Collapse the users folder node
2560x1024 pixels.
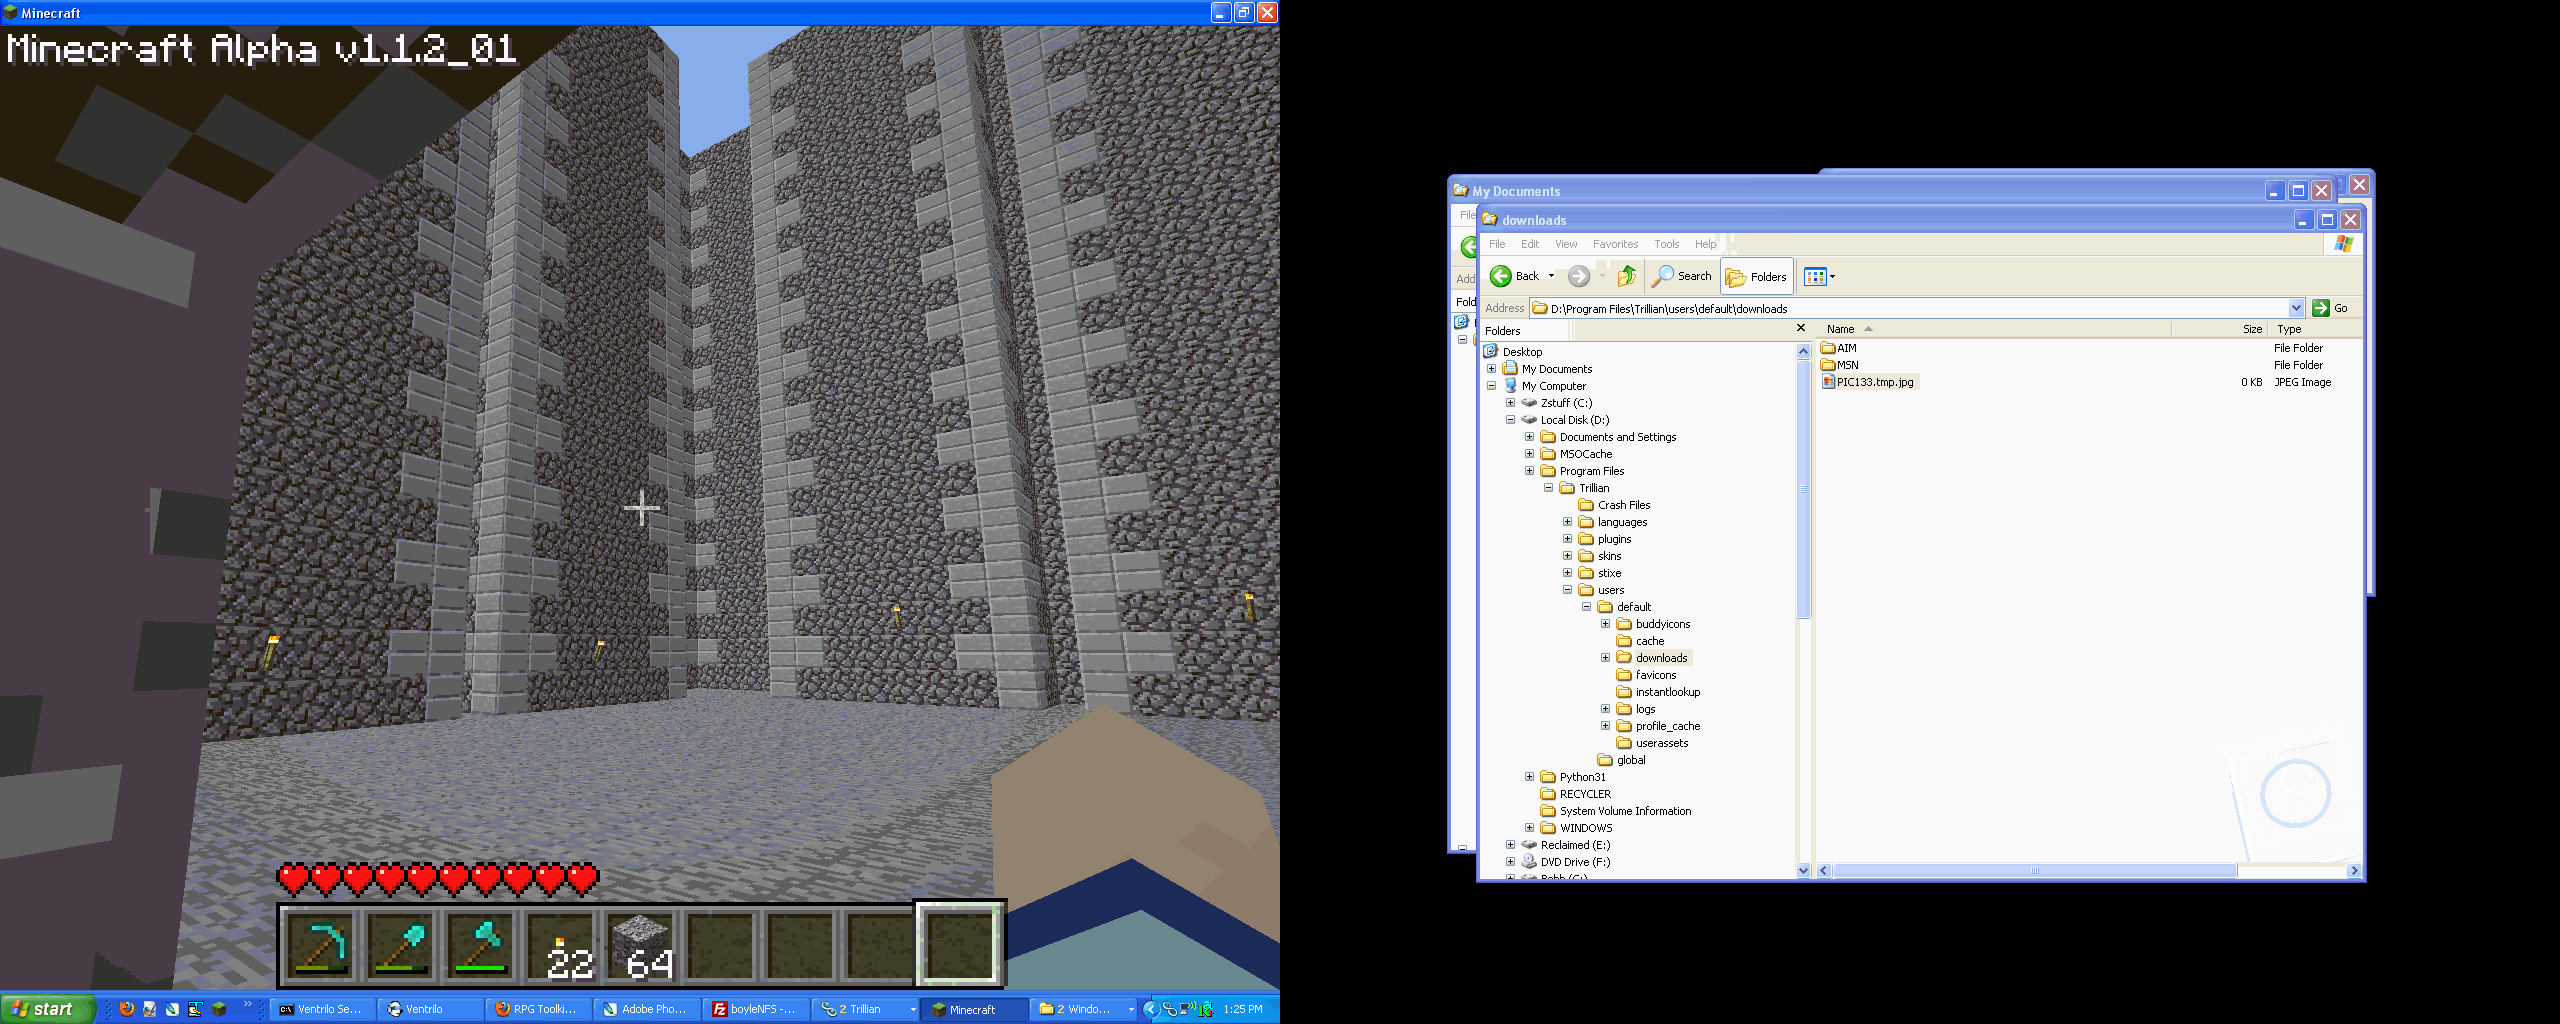coord(1567,590)
